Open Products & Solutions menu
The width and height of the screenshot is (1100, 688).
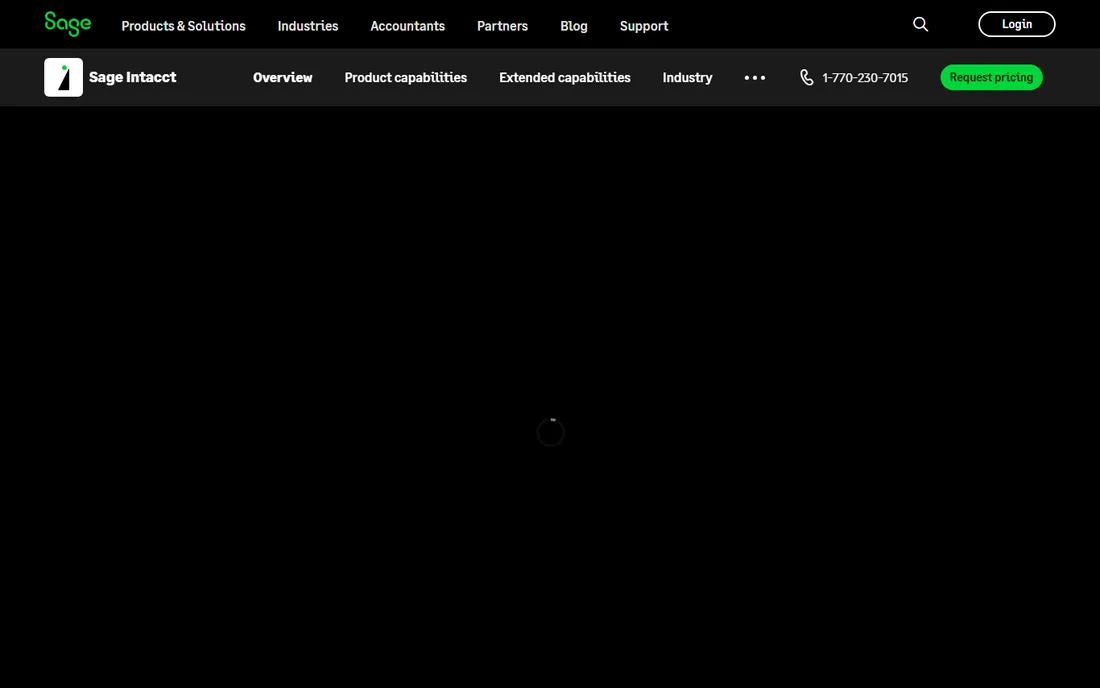point(183,26)
